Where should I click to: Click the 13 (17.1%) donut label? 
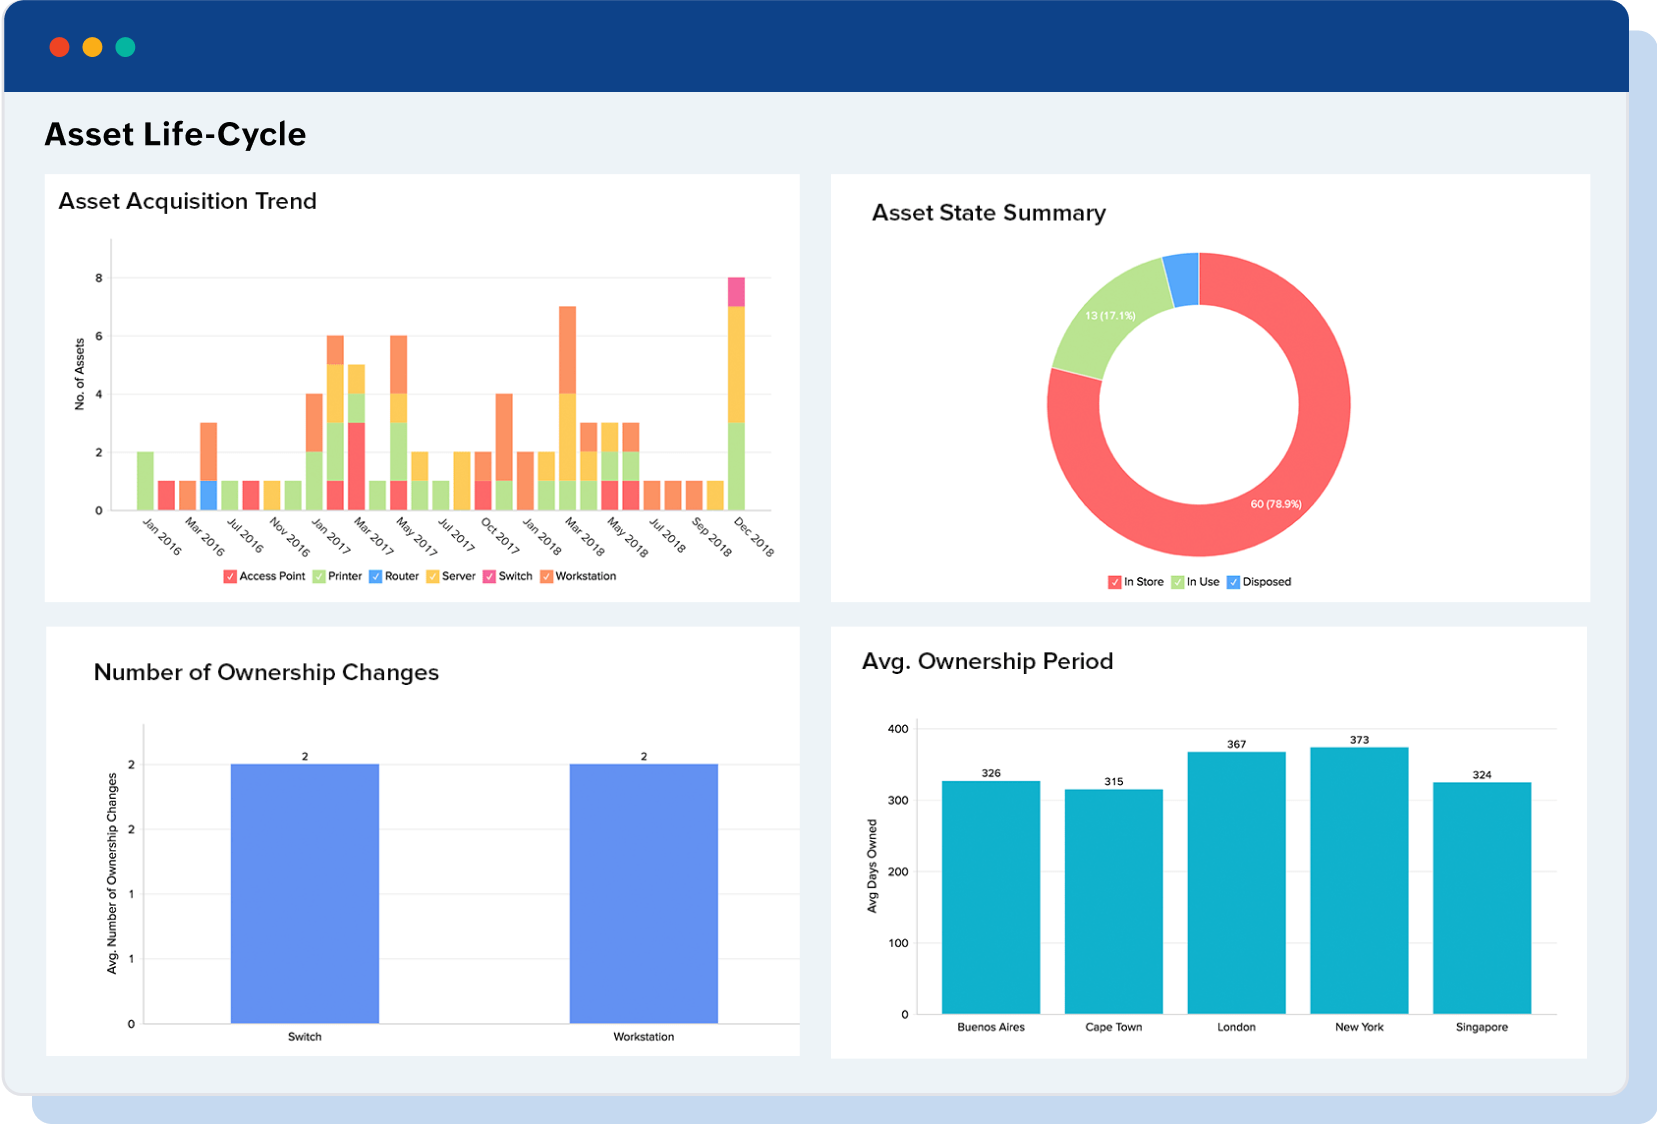coord(1110,316)
